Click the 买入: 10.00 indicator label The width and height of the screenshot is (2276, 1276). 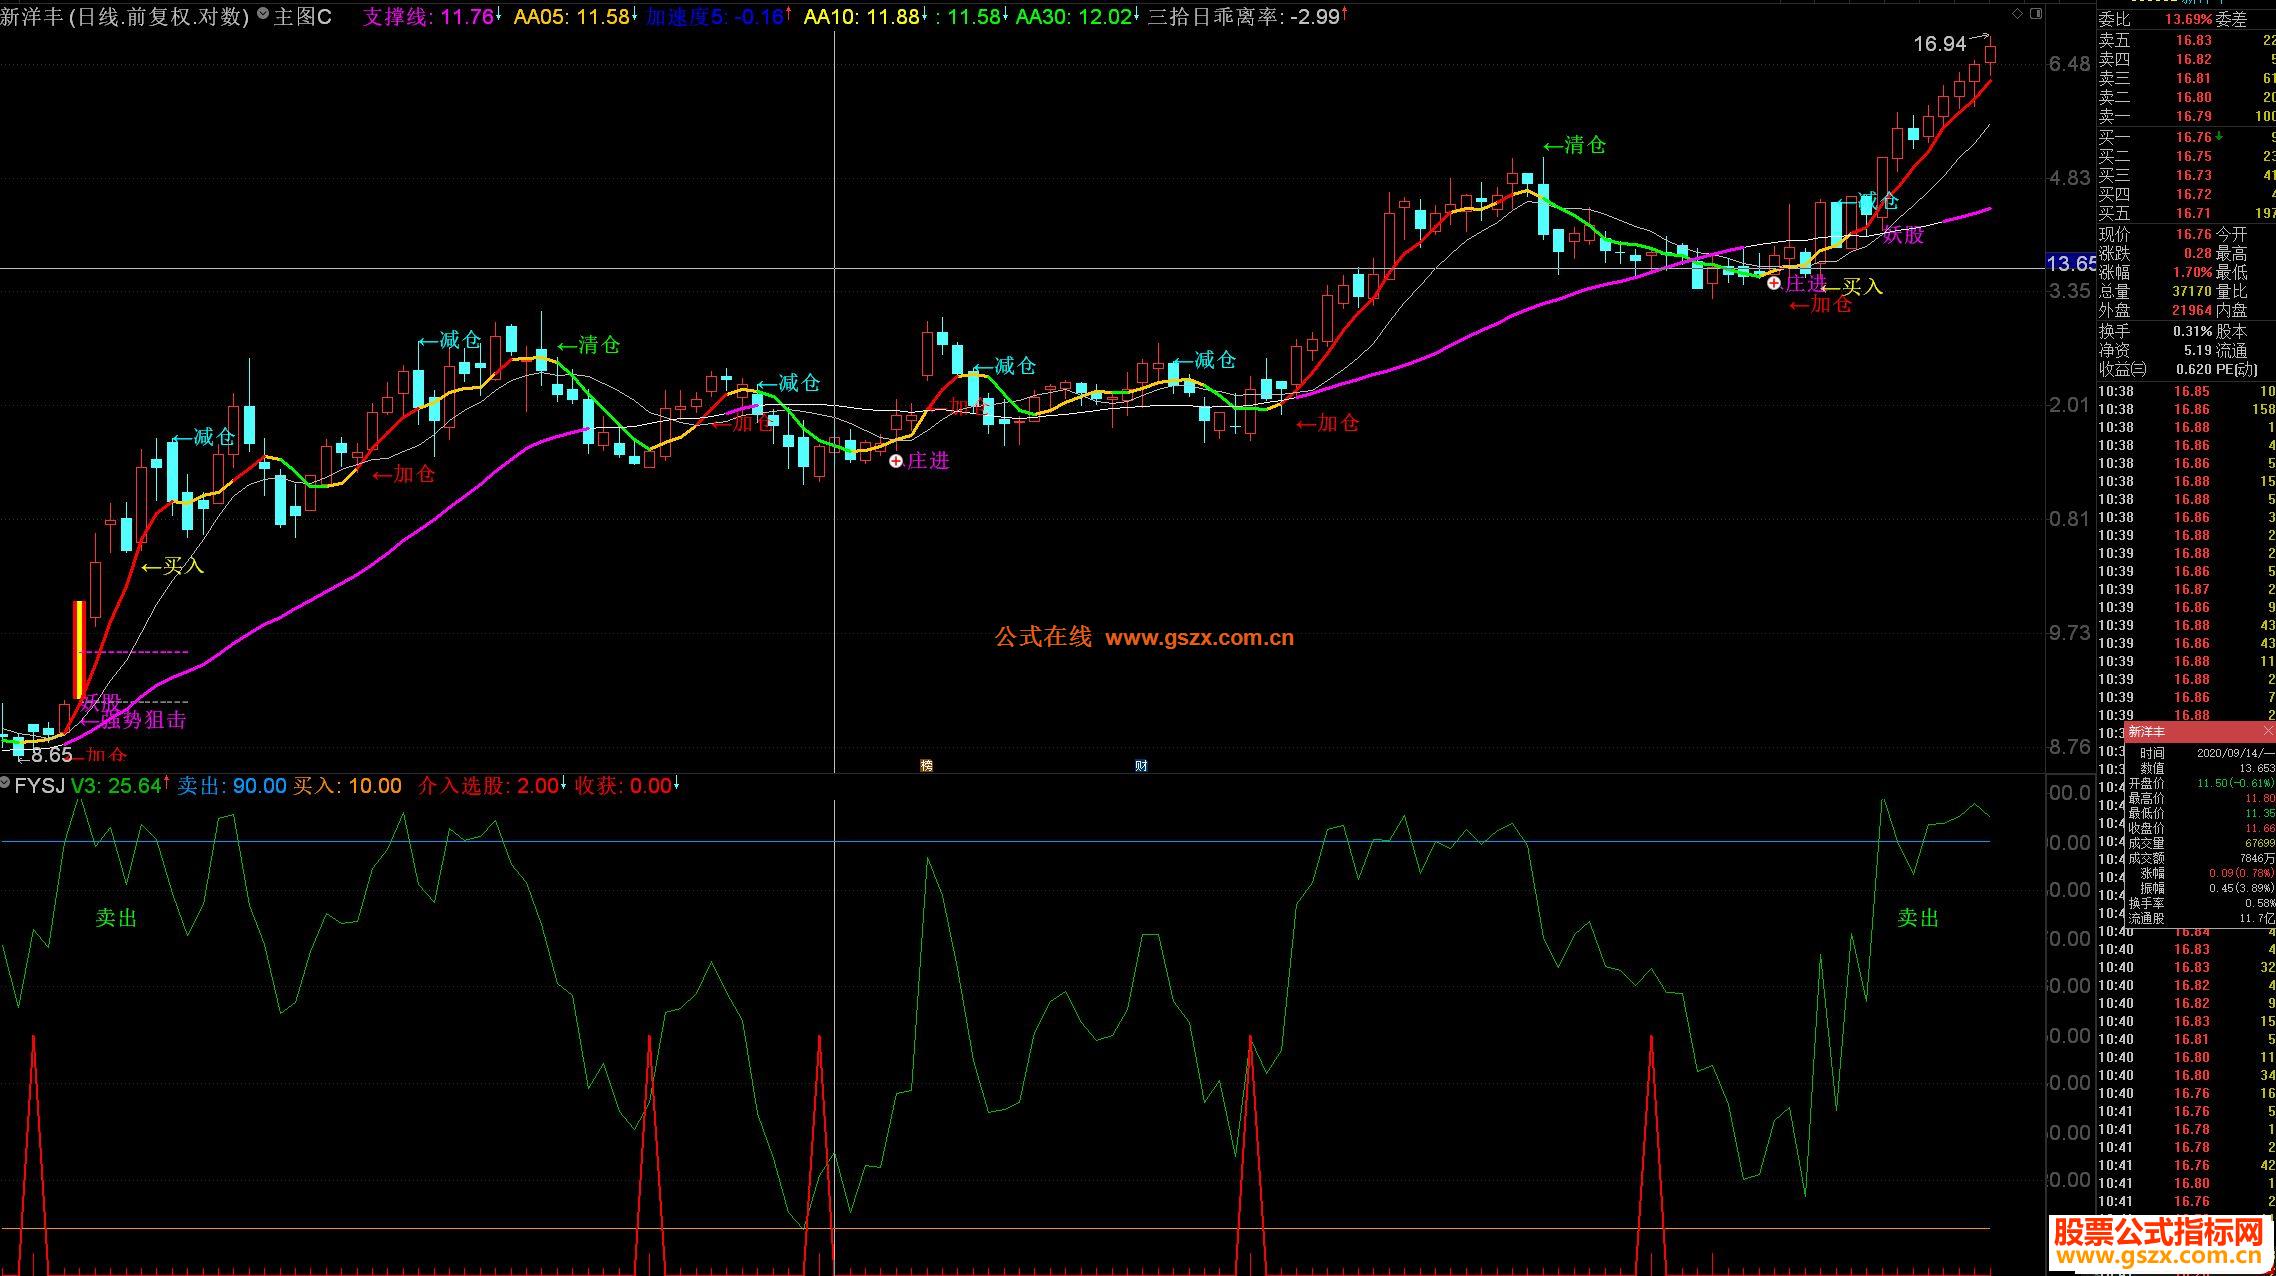coord(347,786)
